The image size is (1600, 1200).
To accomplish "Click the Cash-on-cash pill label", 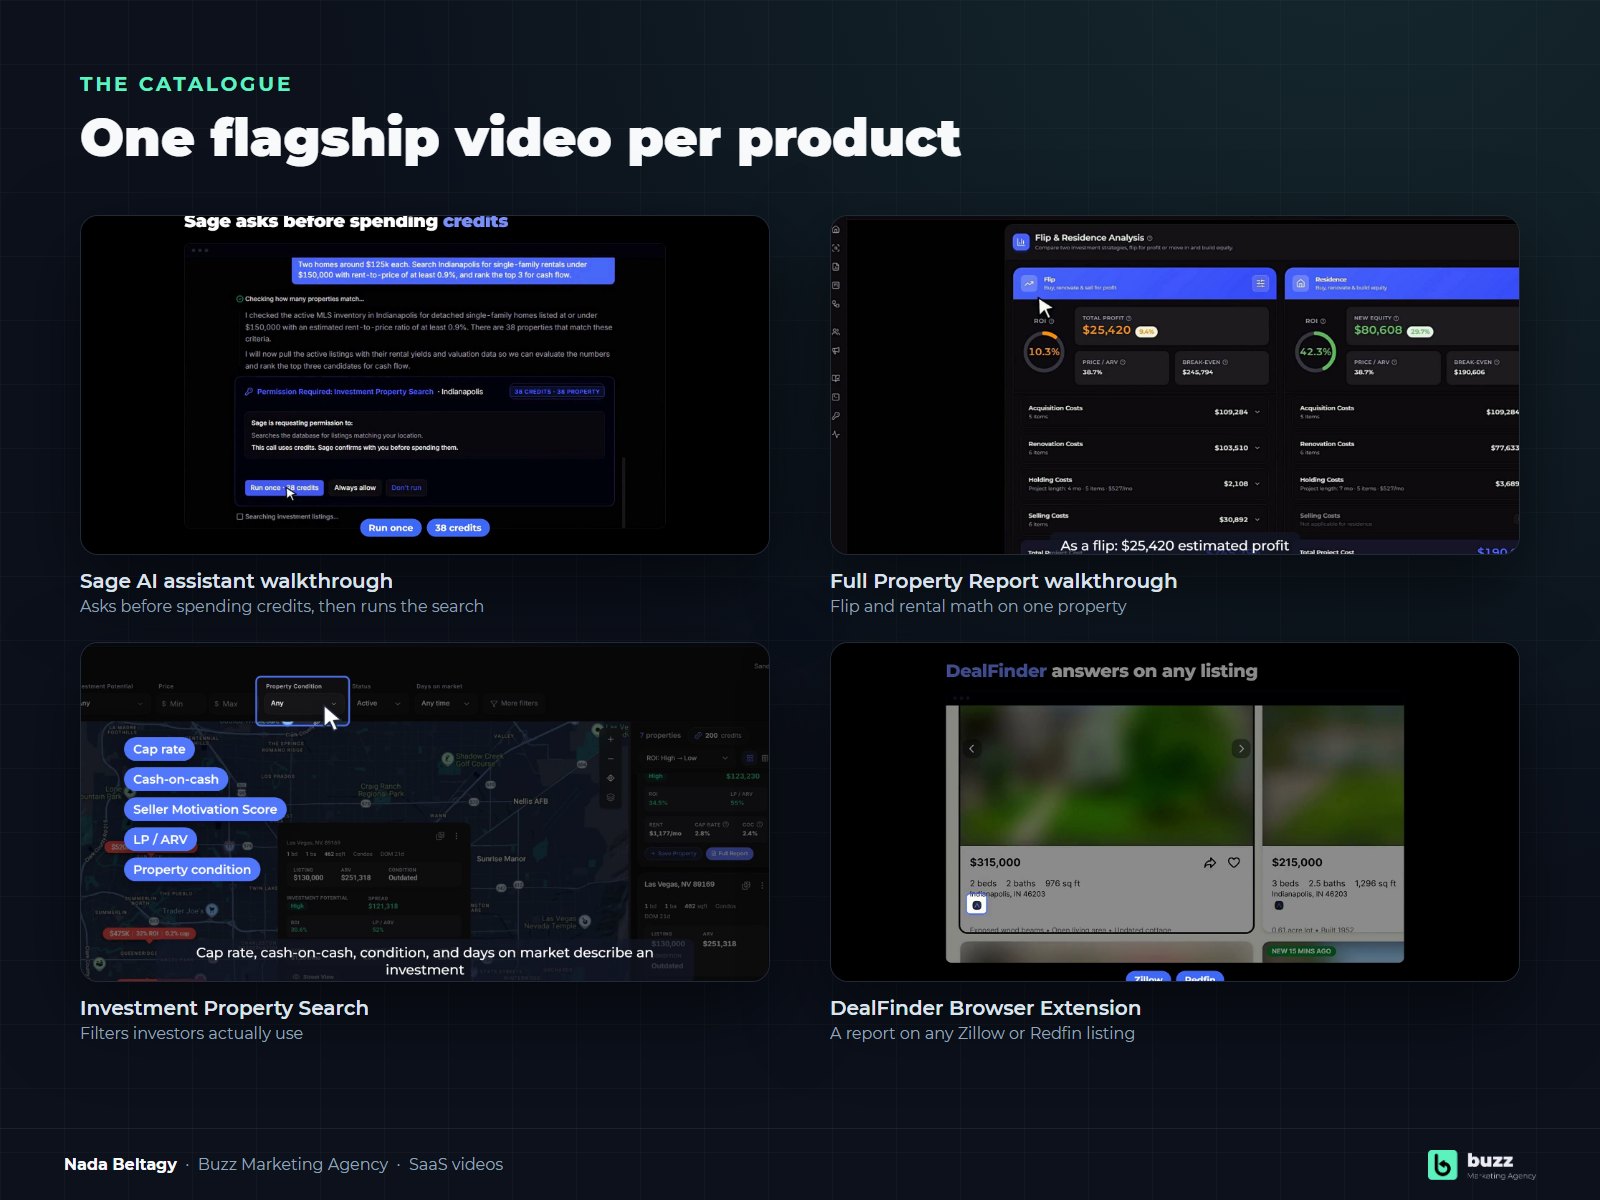I will [x=176, y=779].
